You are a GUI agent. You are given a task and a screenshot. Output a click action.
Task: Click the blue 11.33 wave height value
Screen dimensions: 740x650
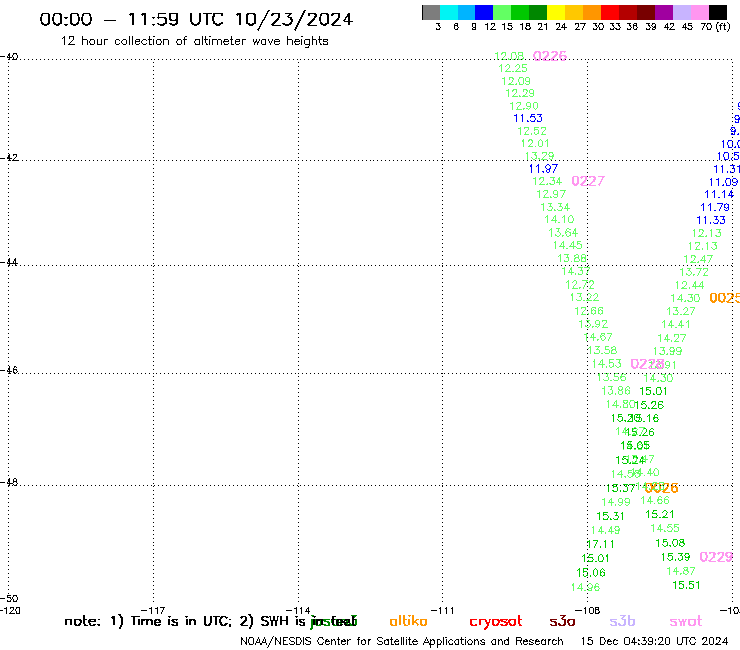point(711,220)
